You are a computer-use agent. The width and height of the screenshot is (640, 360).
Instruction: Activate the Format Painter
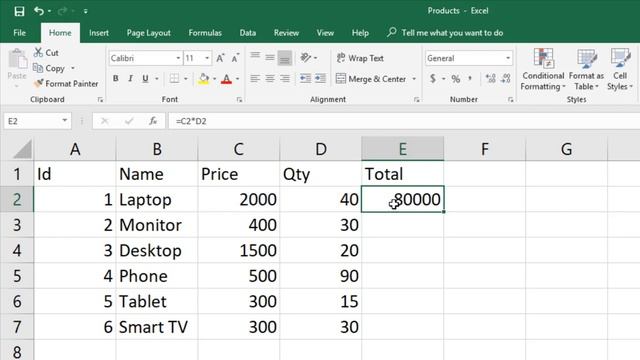[66, 84]
